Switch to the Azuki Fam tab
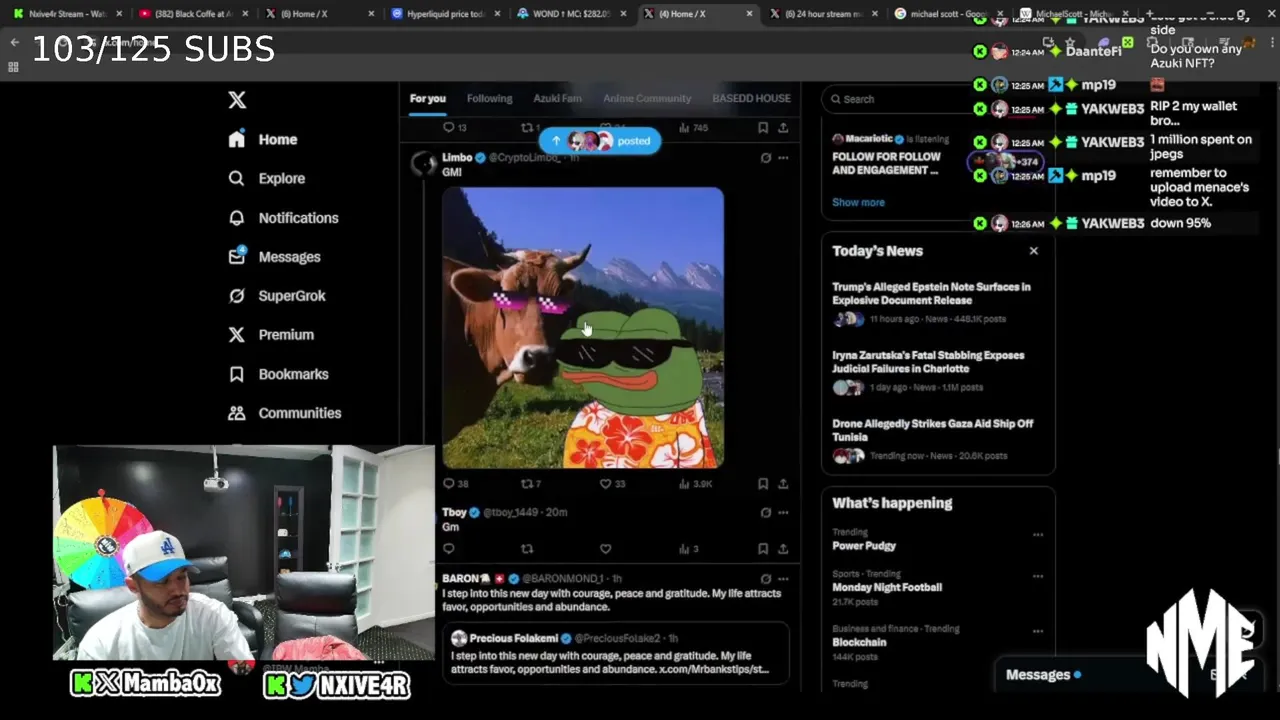Image resolution: width=1280 pixels, height=720 pixels. [x=557, y=98]
